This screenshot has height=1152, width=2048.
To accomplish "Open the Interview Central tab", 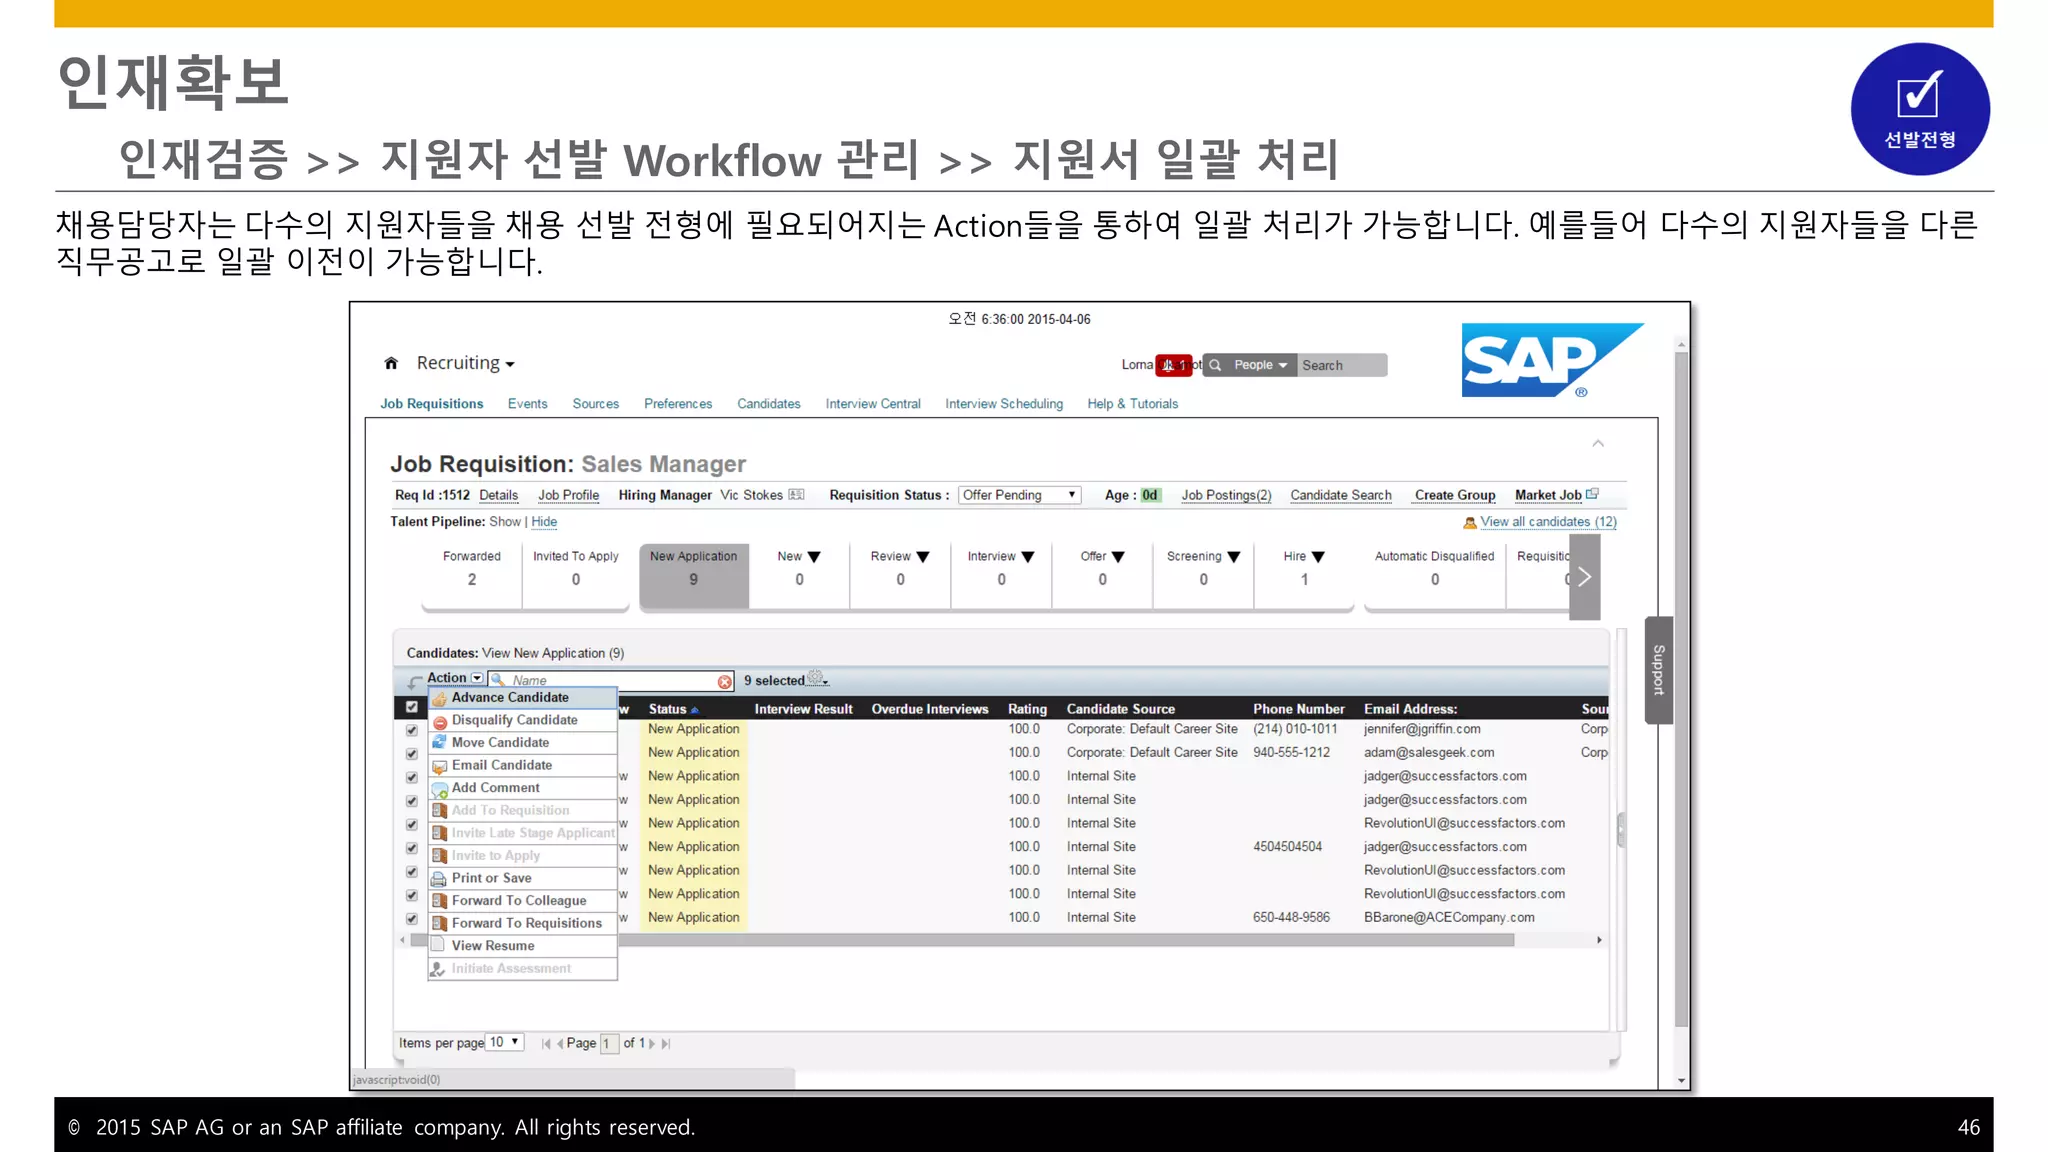I will point(873,404).
